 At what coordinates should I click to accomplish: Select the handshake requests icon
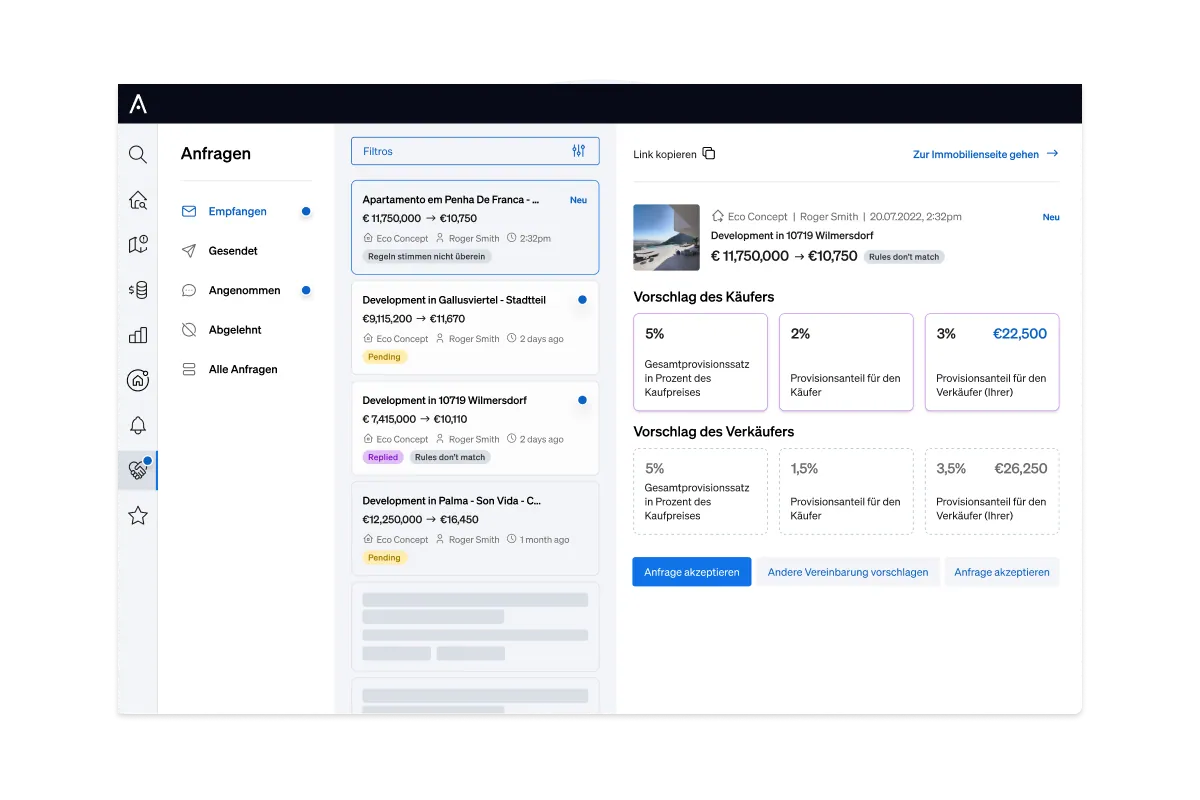pyautogui.click(x=138, y=470)
